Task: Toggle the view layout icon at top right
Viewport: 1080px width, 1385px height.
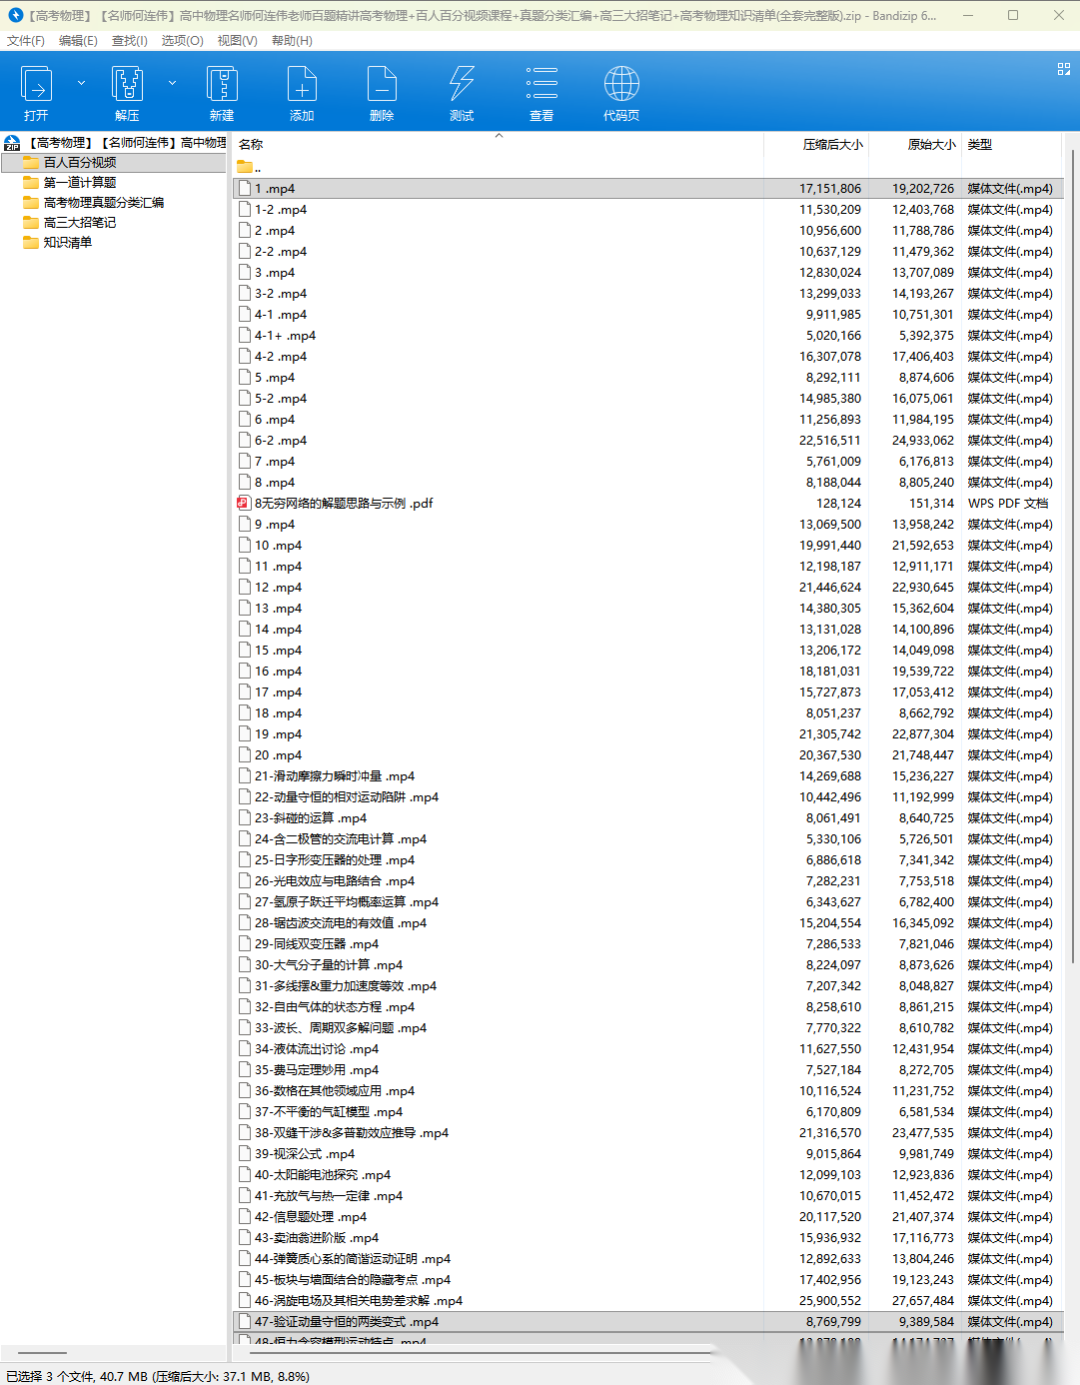Action: coord(1063,69)
